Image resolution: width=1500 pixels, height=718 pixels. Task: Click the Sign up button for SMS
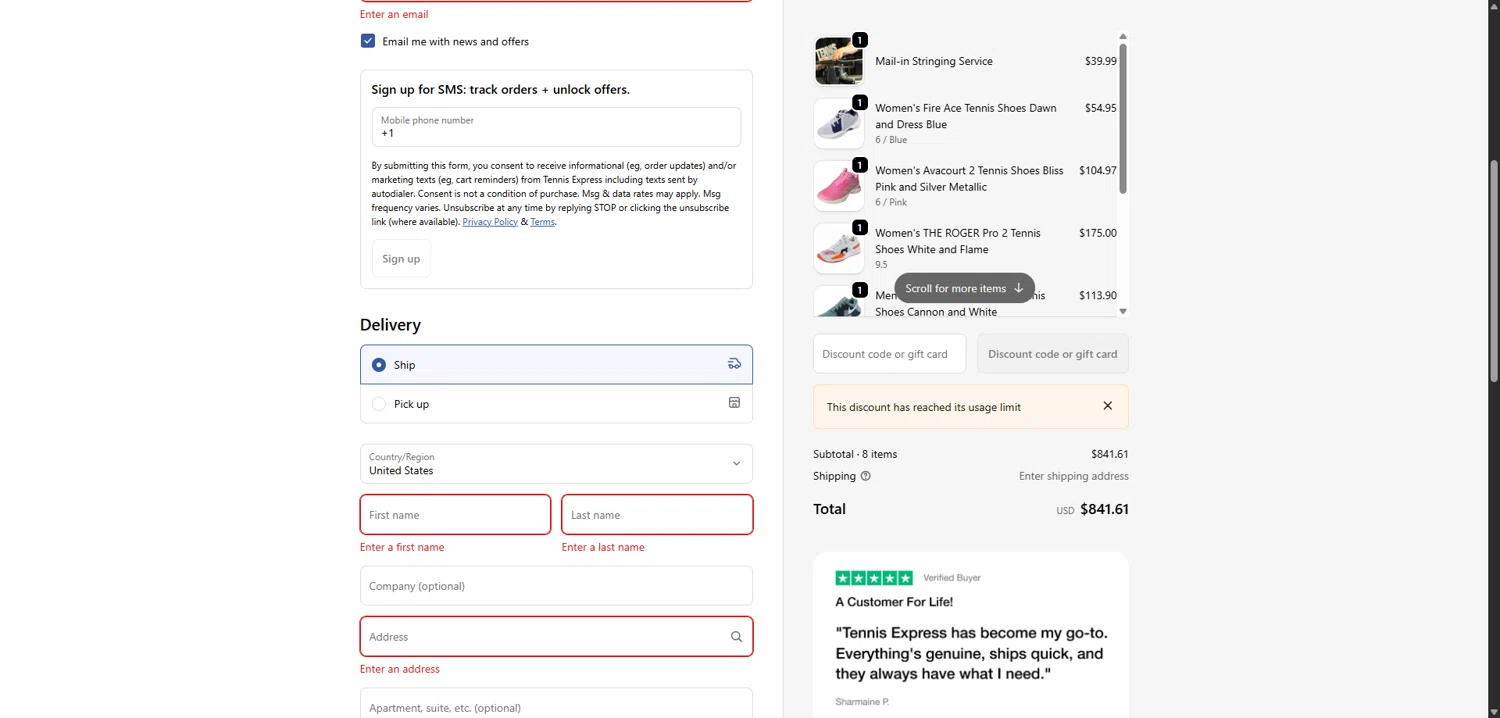coord(401,259)
